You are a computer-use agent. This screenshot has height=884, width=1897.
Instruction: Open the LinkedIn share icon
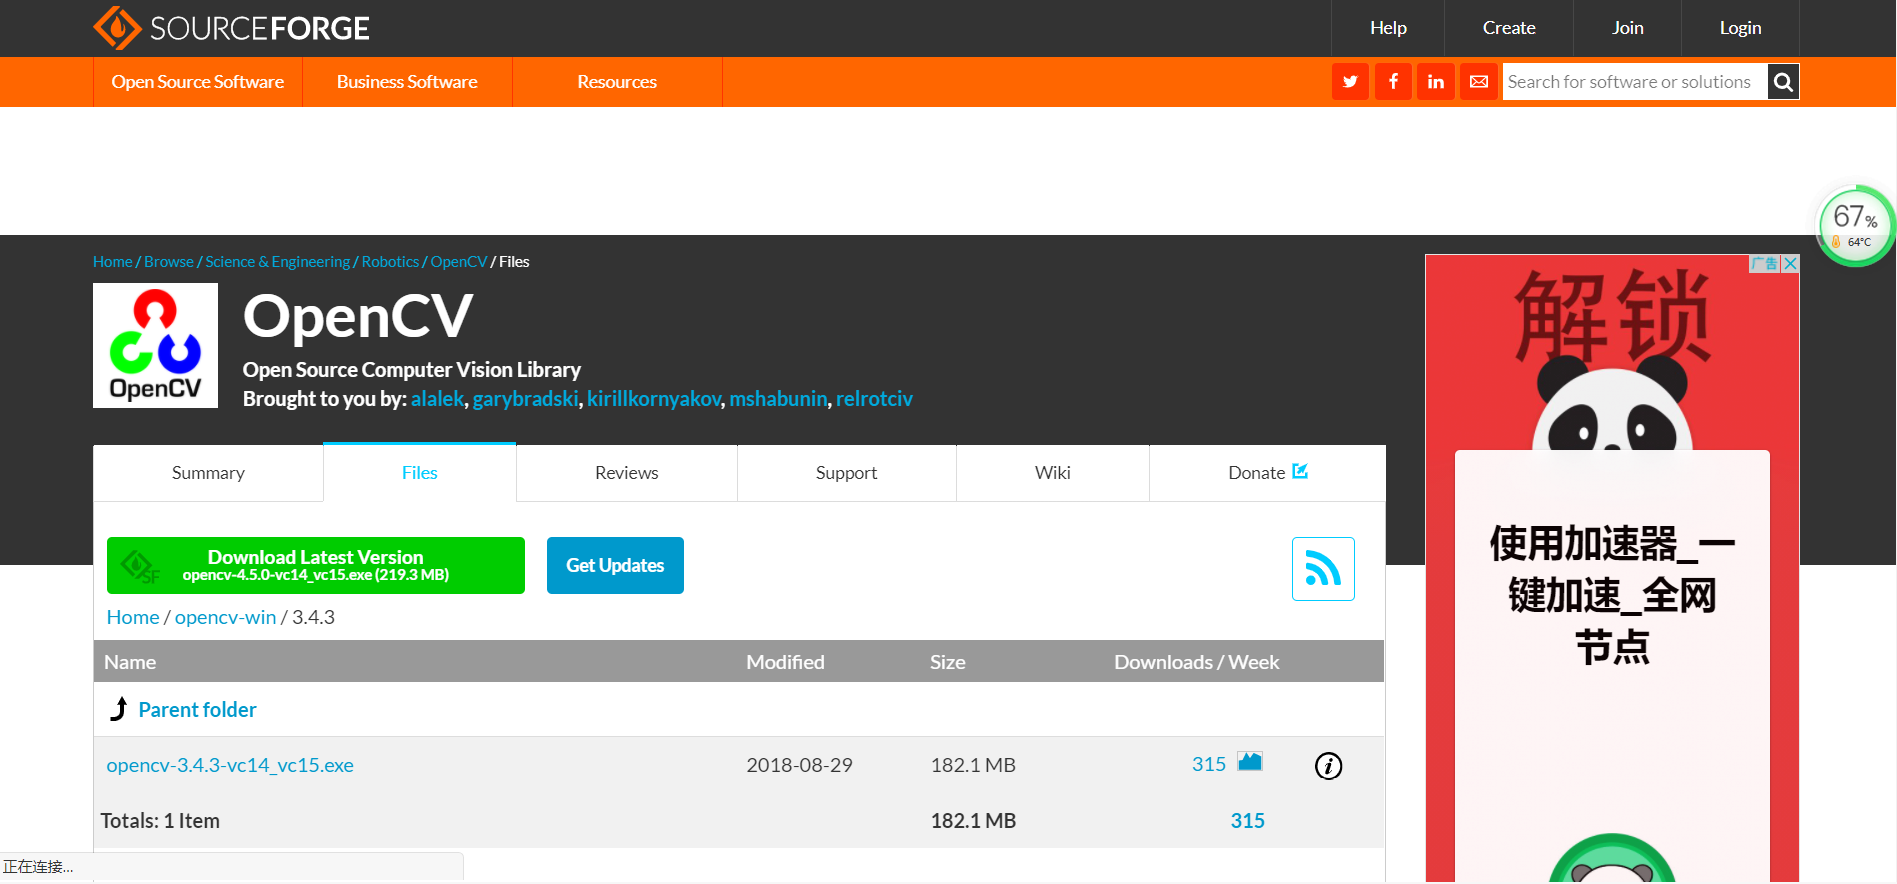pos(1436,82)
